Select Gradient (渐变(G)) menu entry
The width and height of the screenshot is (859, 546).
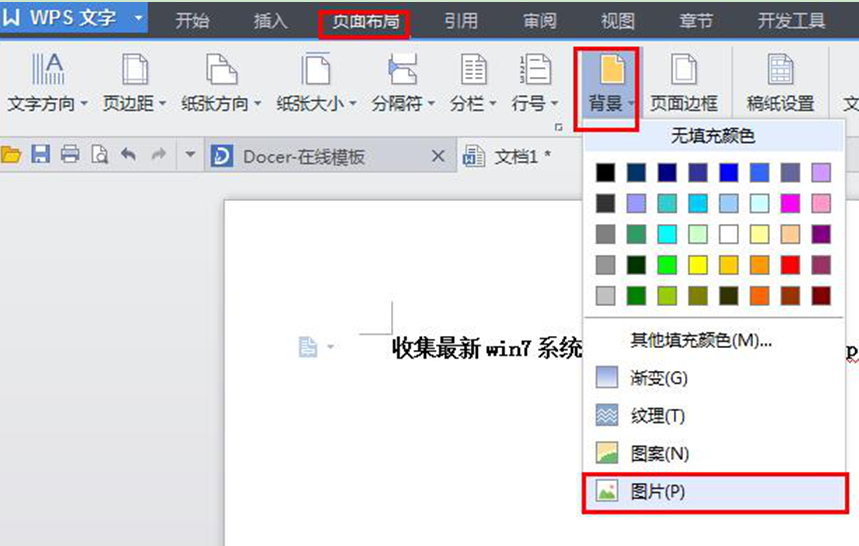pyautogui.click(x=659, y=378)
